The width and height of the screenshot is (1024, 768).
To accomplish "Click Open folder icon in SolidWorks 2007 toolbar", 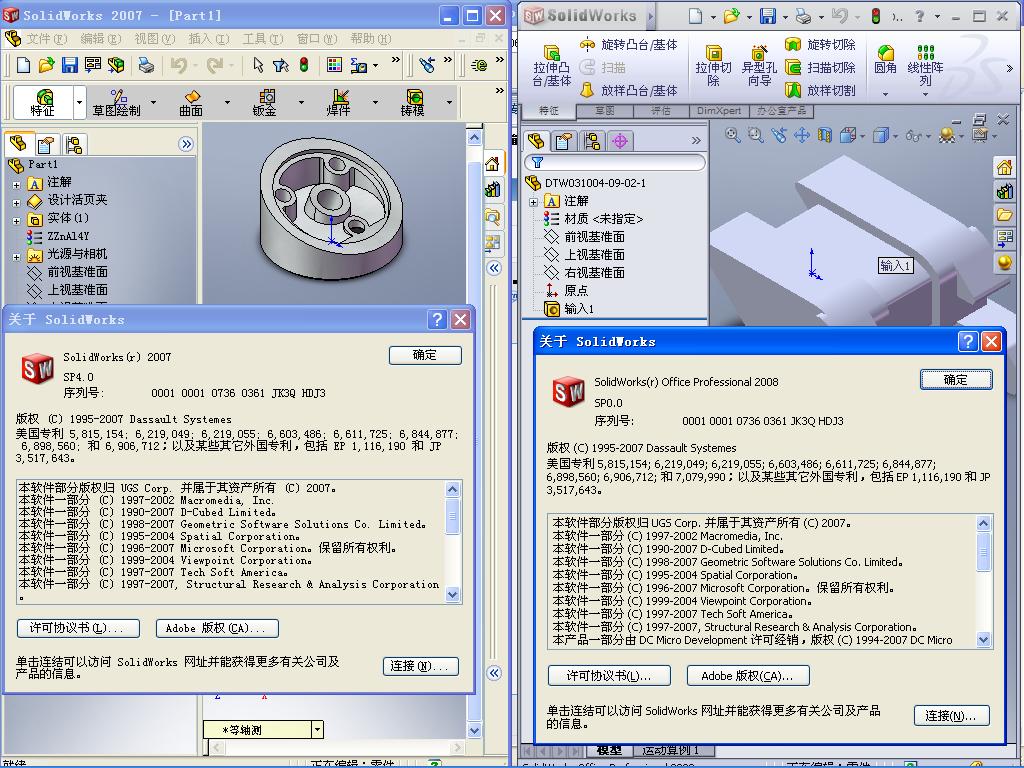I will point(46,65).
